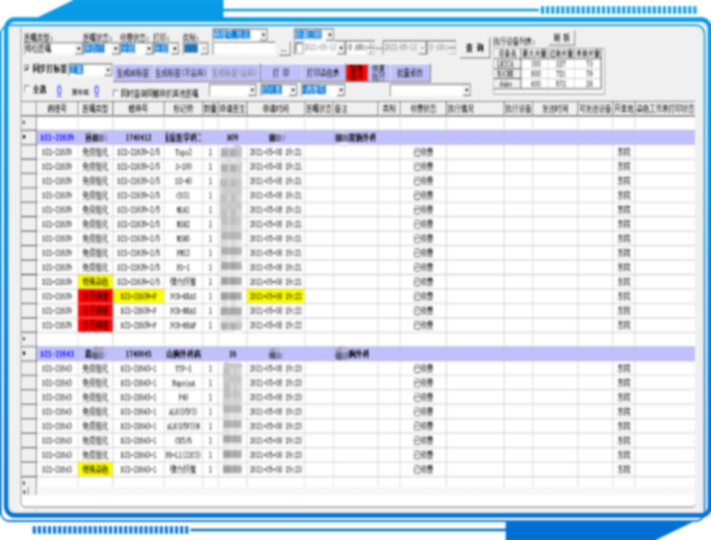Toggle the 全选 select all checkbox

click(27, 90)
